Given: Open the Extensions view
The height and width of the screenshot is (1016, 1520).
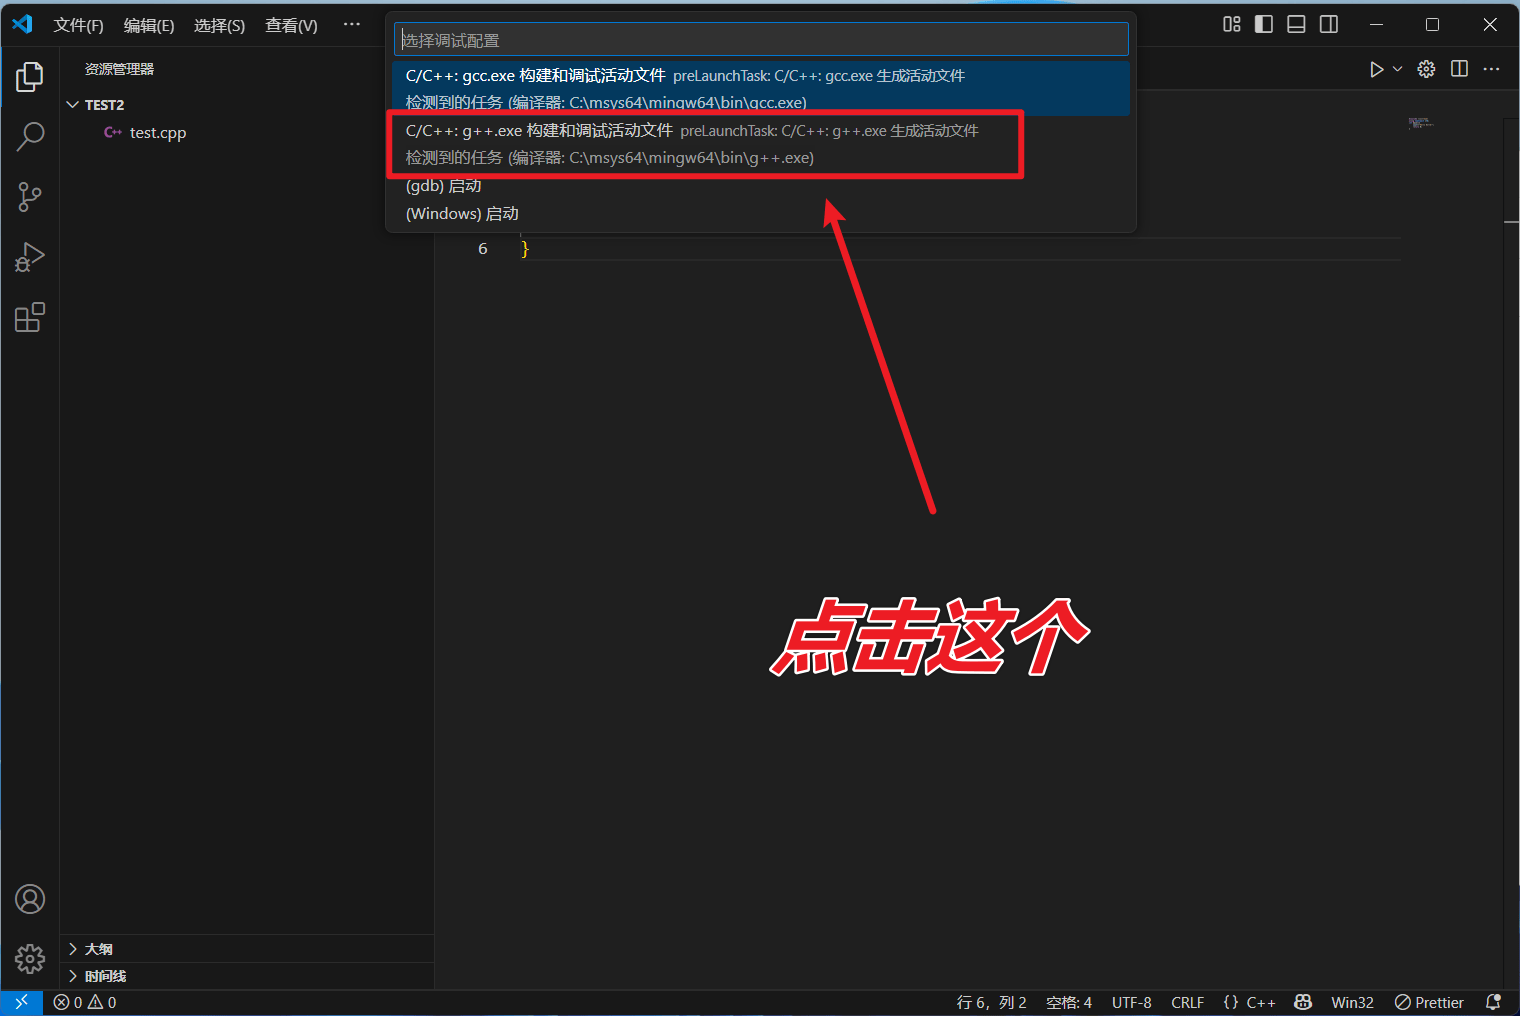Looking at the screenshot, I should point(30,318).
